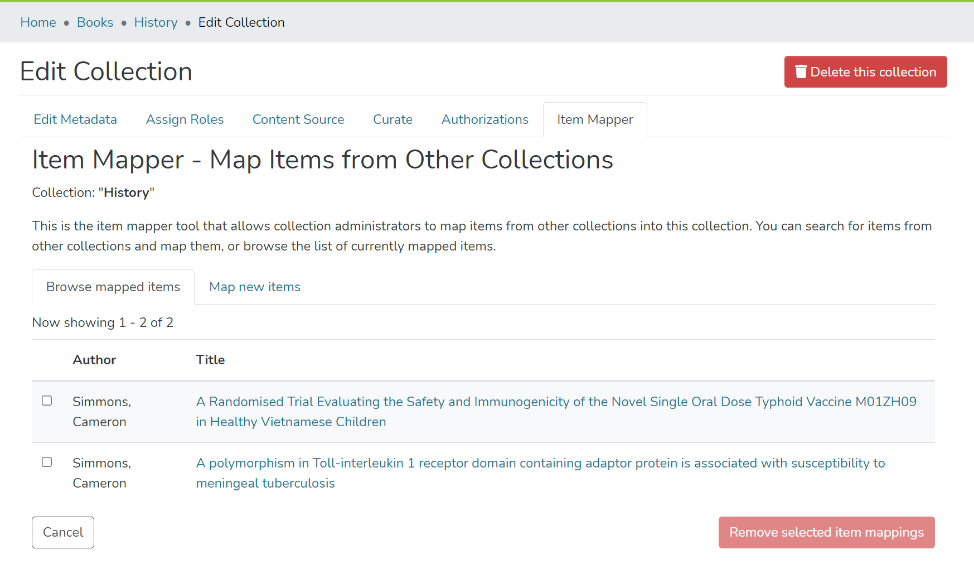Select the Authorizations tab

tap(485, 119)
